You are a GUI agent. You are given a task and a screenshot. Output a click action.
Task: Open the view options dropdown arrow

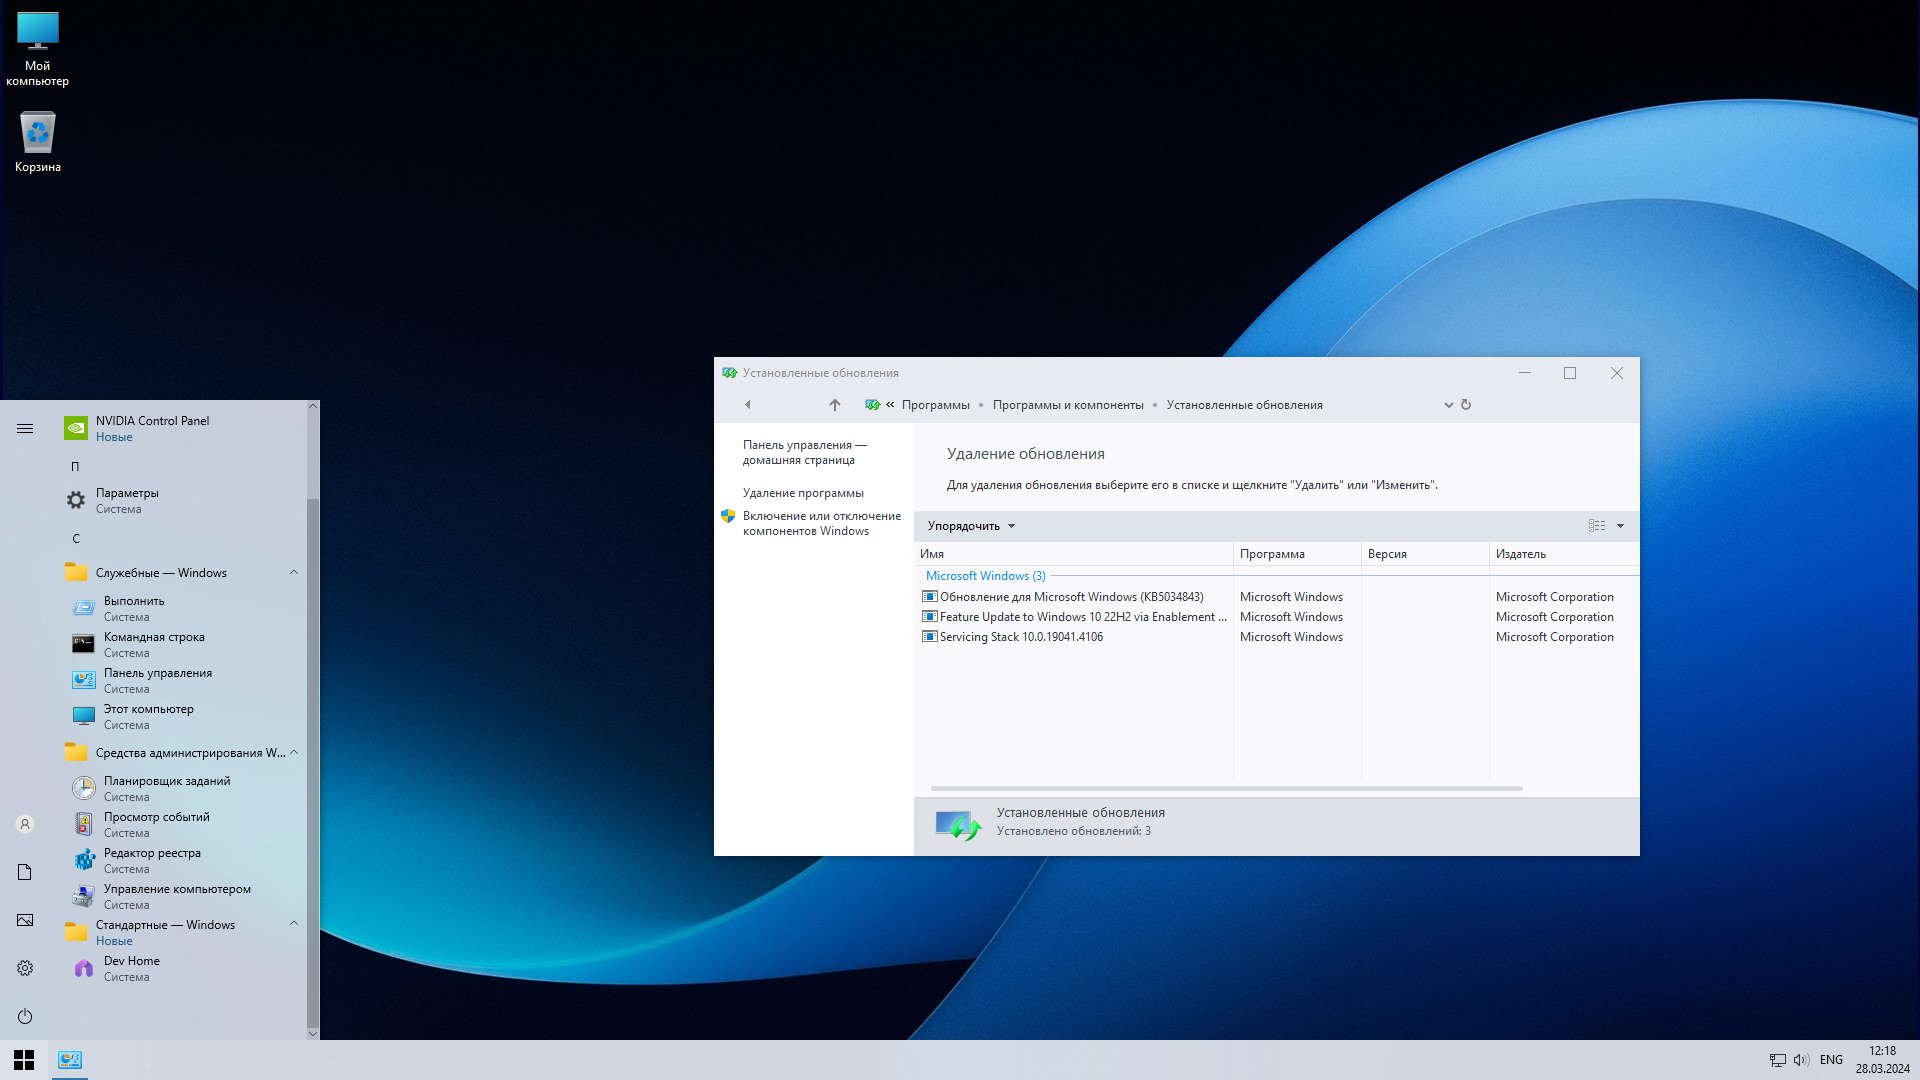point(1620,526)
